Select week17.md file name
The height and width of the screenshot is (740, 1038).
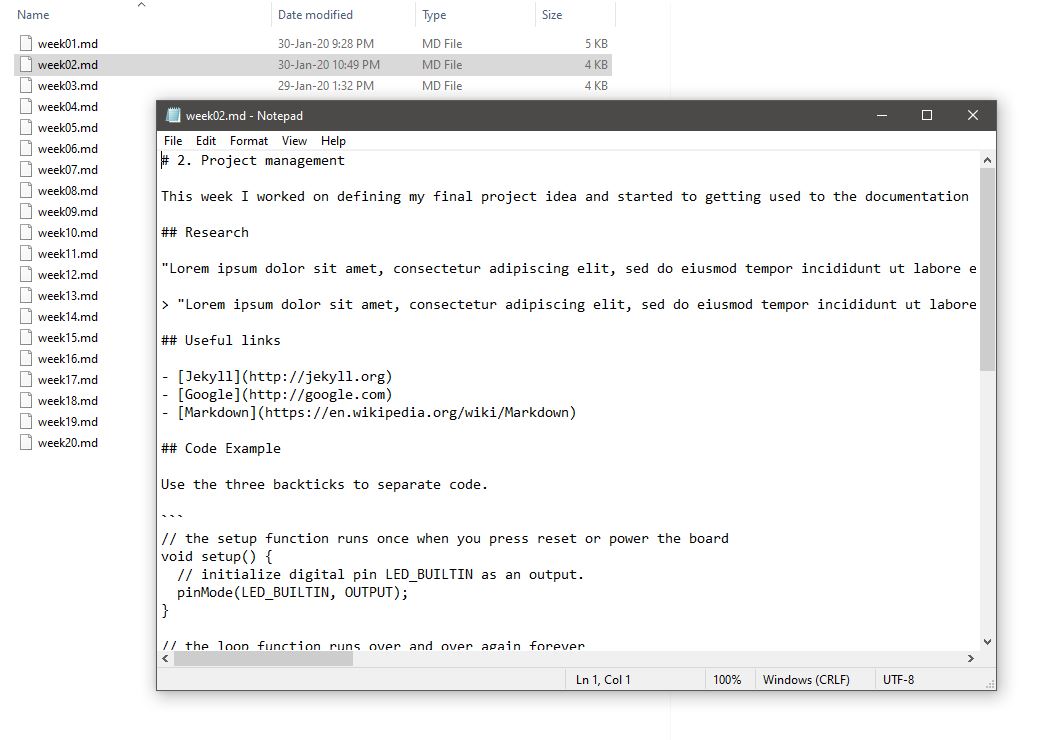68,380
